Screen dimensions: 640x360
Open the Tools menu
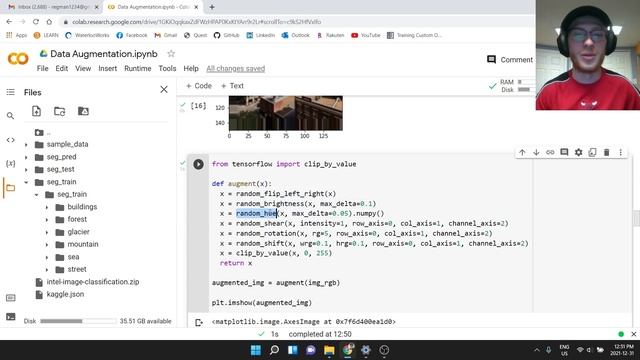(167, 69)
